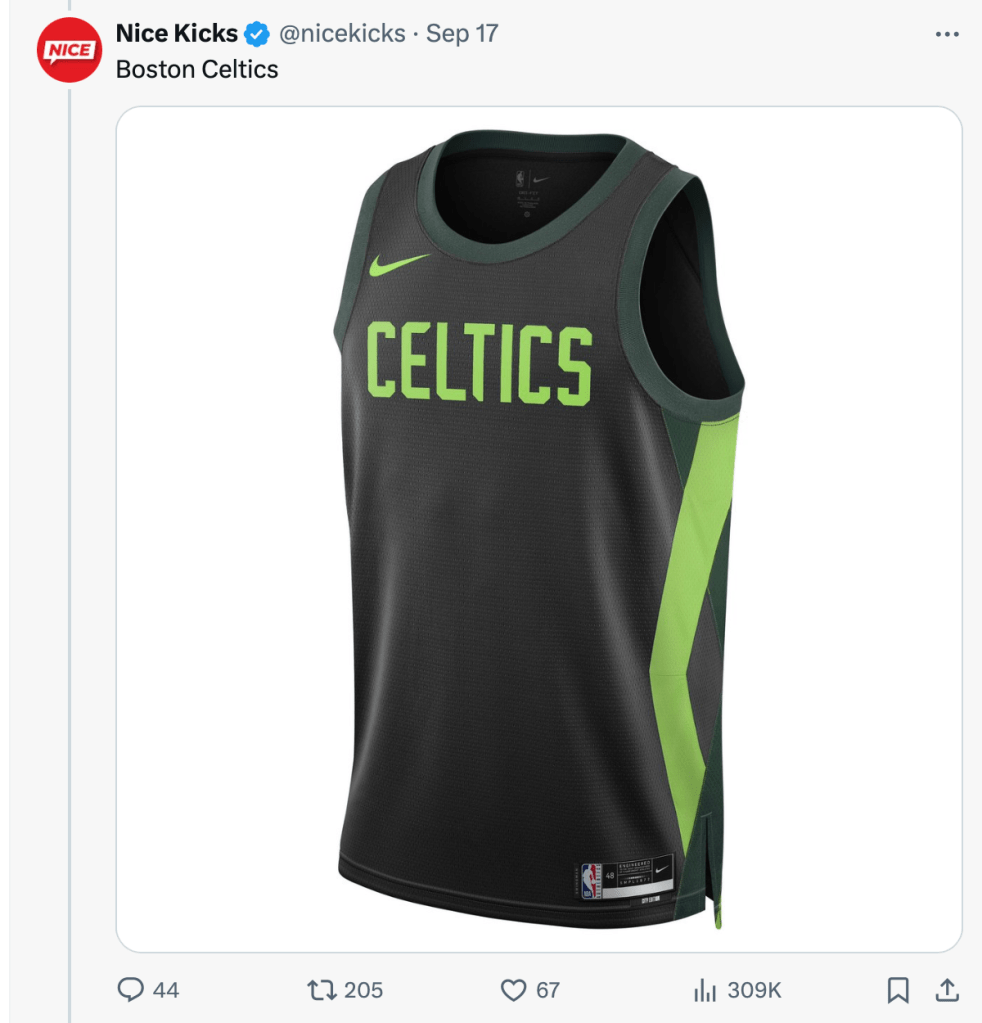Click the 44 replies count

(x=166, y=990)
